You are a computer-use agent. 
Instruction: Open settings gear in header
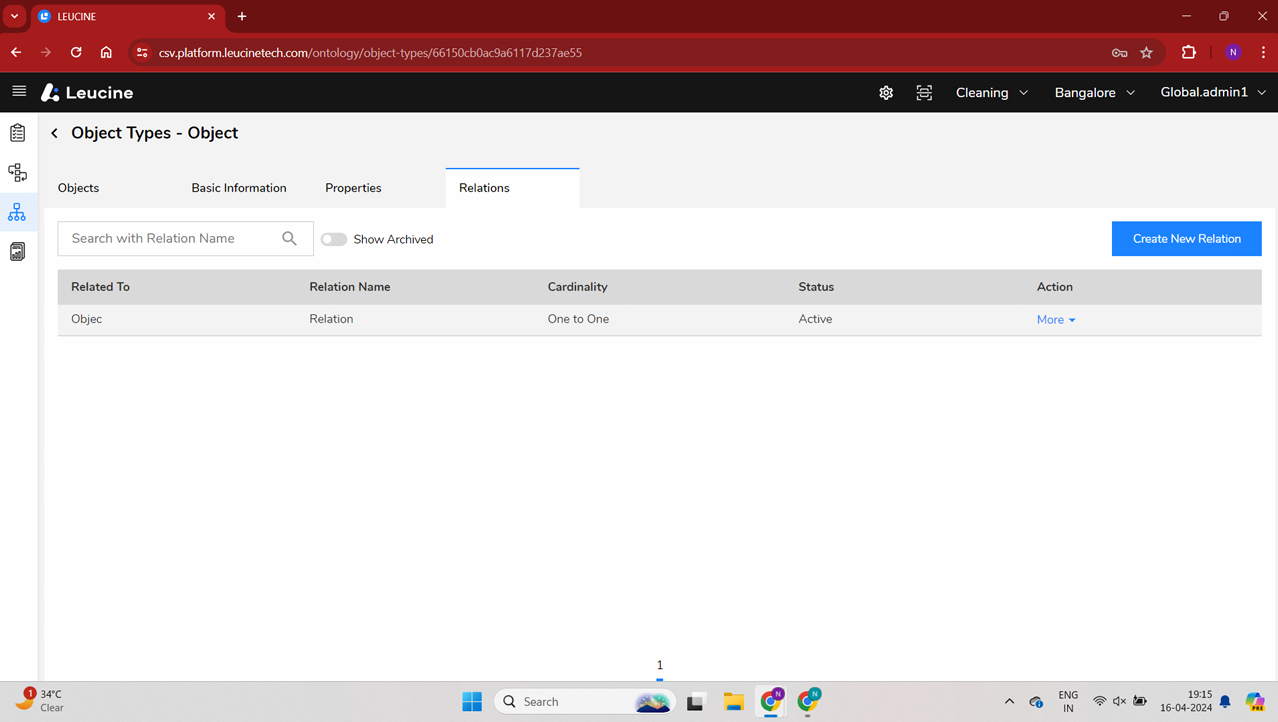[x=886, y=93]
